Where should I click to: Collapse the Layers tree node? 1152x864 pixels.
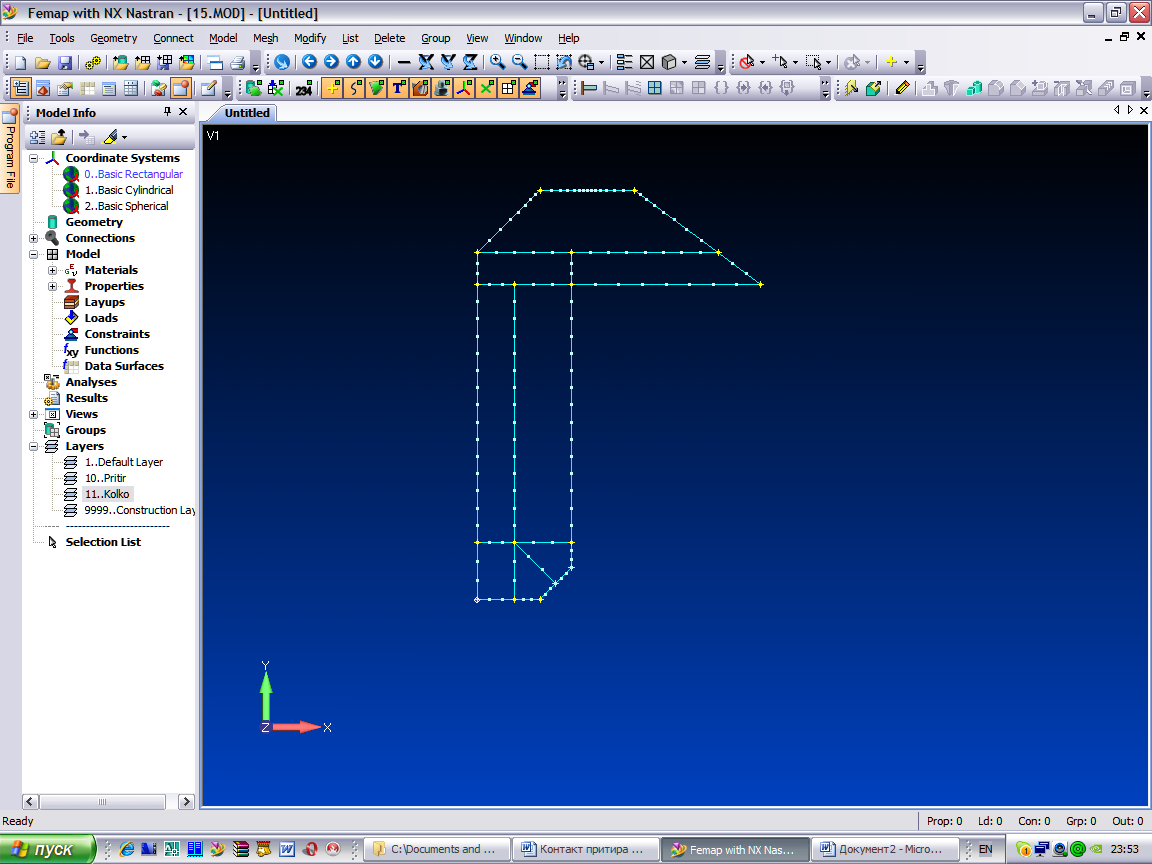33,446
